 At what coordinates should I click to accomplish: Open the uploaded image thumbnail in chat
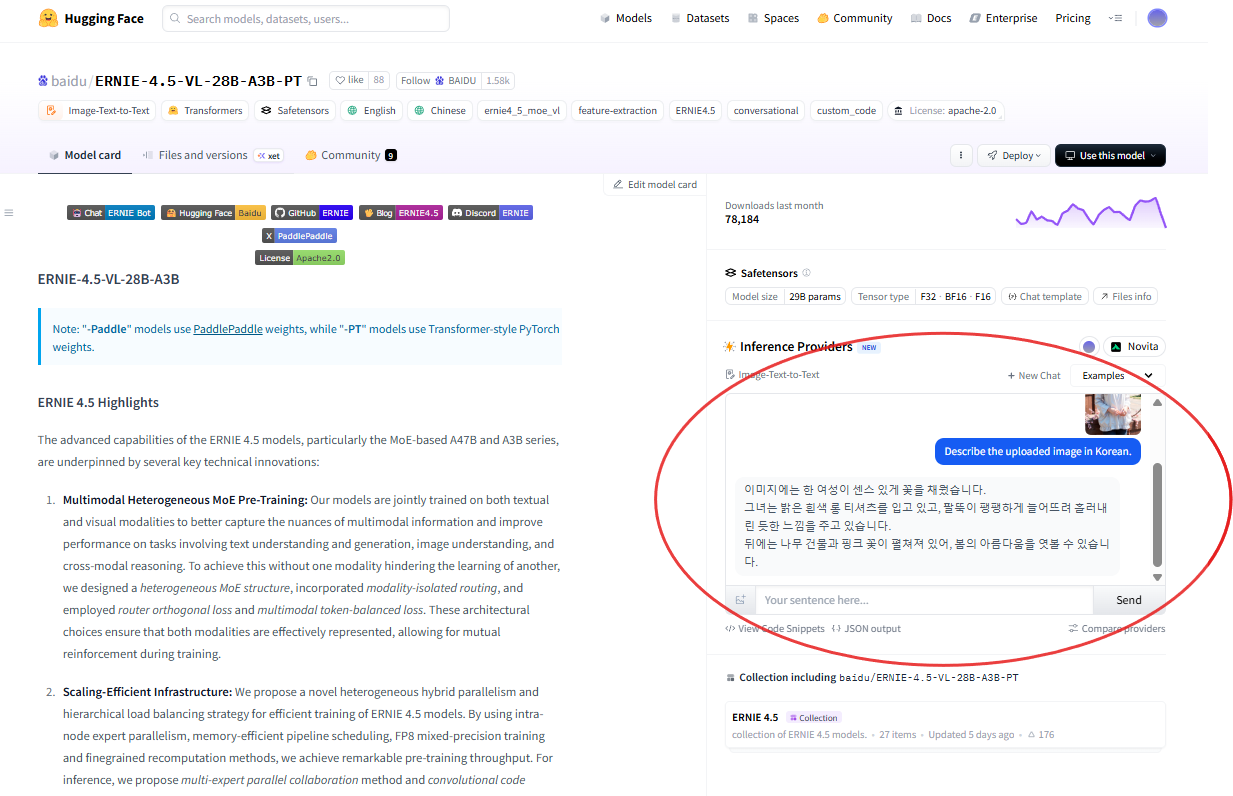1113,413
